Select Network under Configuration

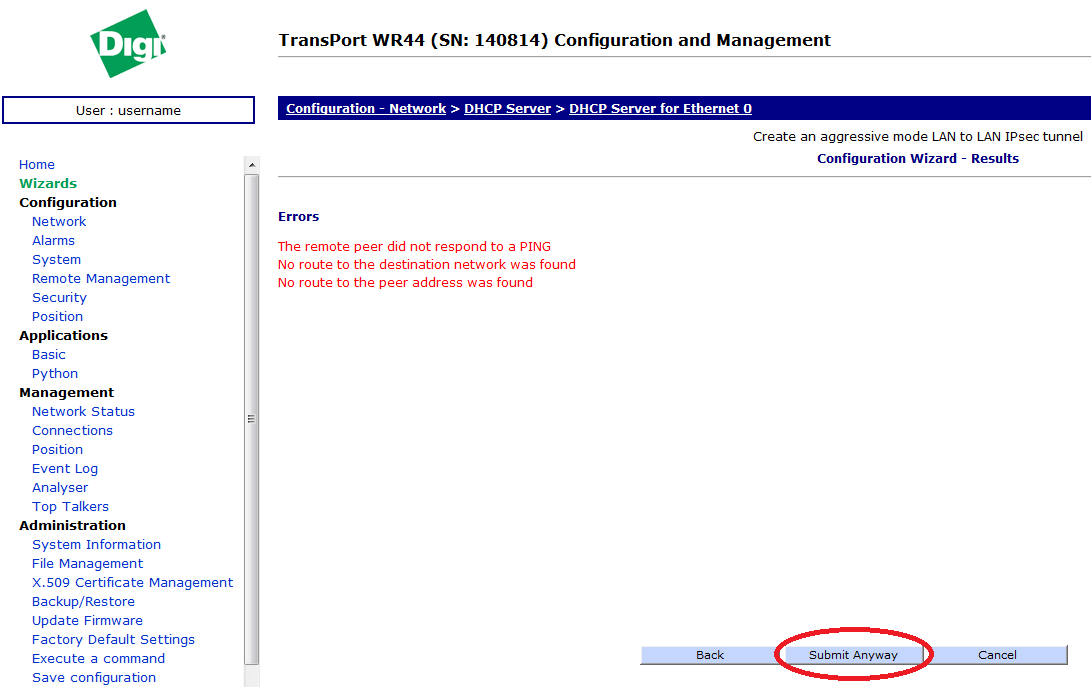tap(59, 222)
